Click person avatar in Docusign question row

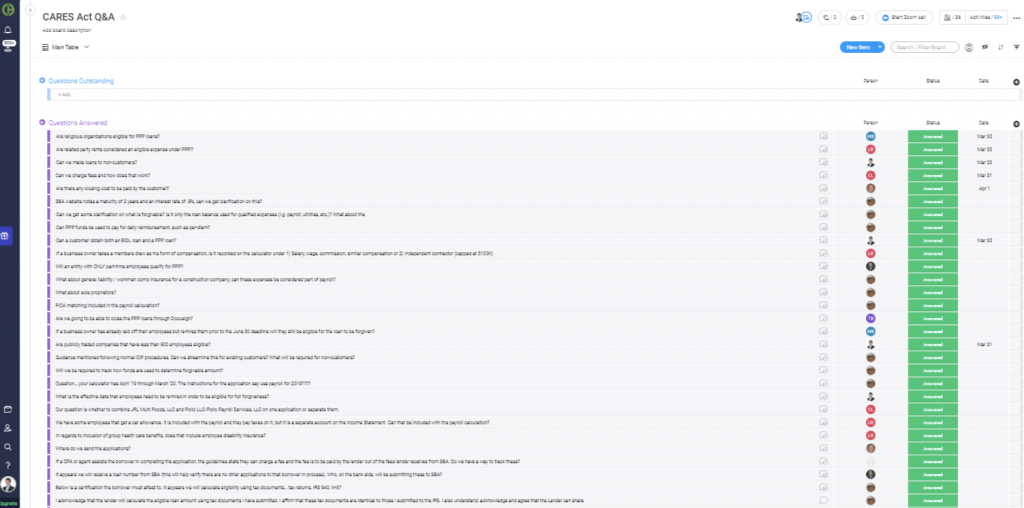click(871, 319)
